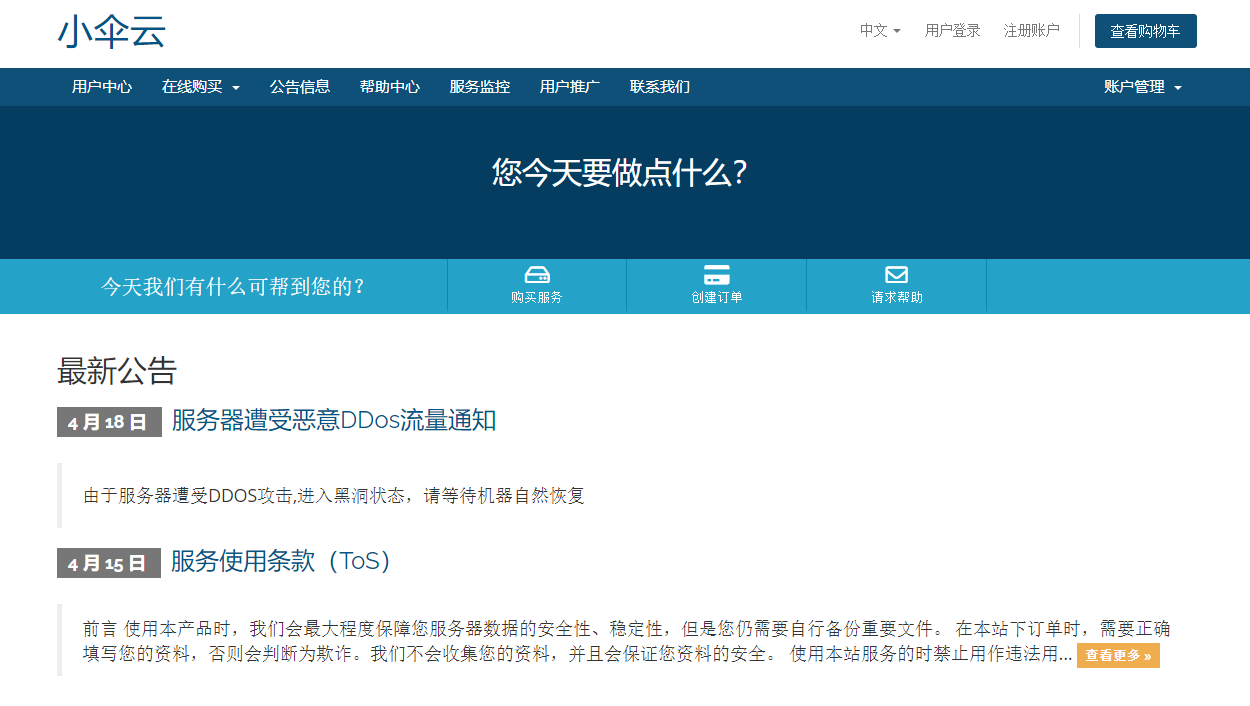Open the 用户中心 menu item
The image size is (1250, 706).
102,87
